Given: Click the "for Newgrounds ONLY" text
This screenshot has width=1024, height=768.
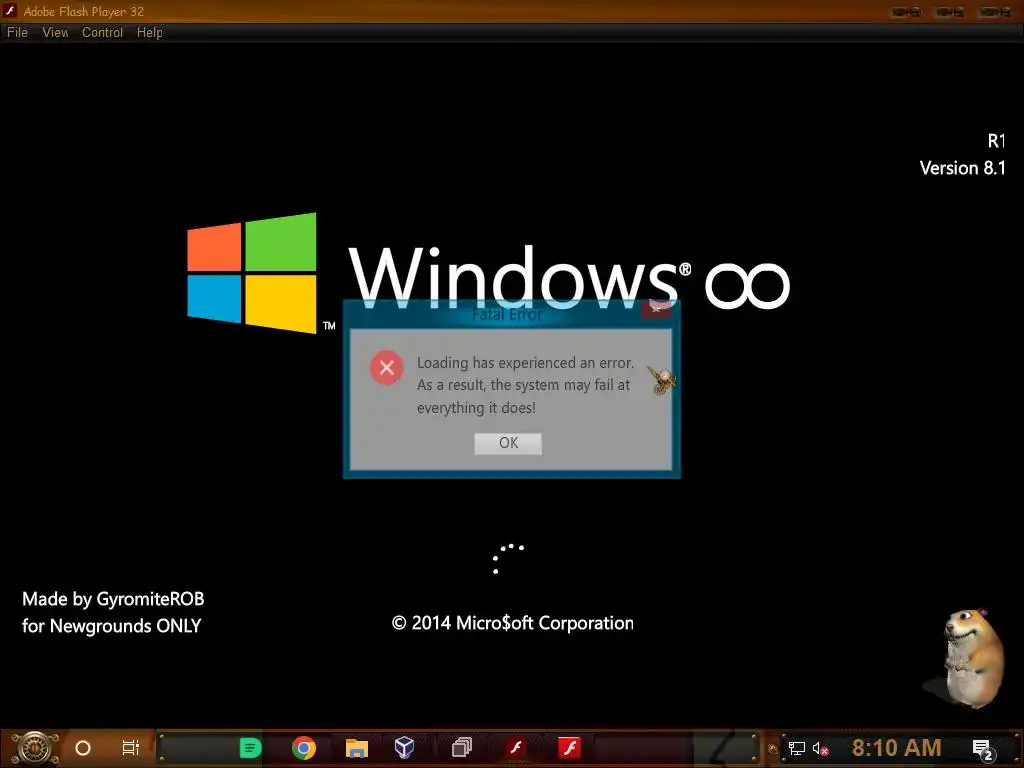Looking at the screenshot, I should [112, 626].
